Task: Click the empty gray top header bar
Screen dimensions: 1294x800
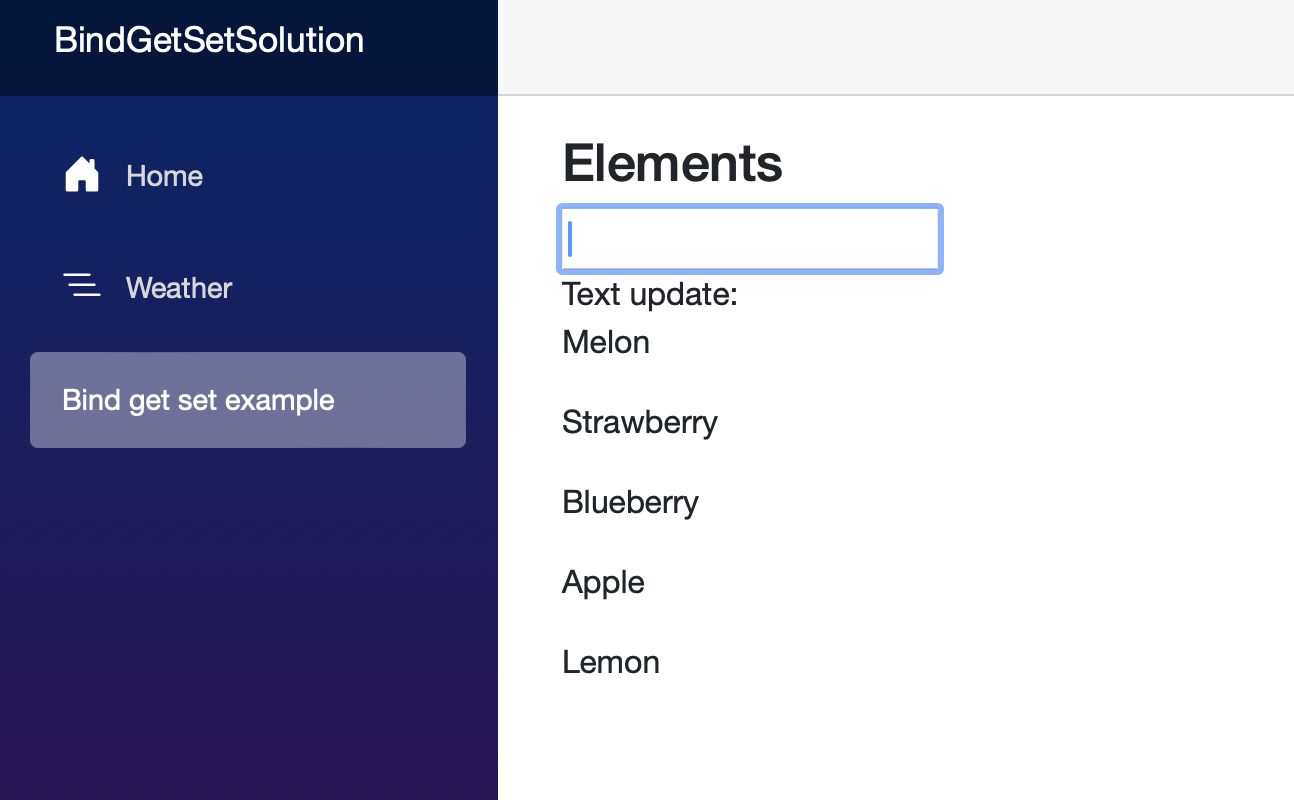Action: 895,47
